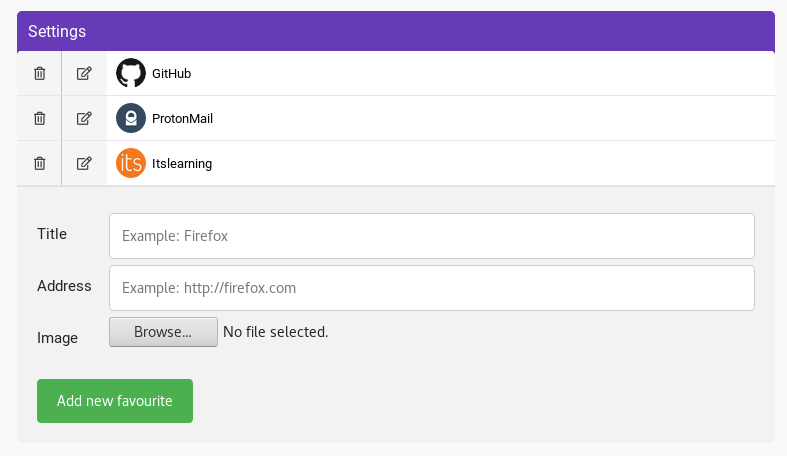
Task: Click the Title field label
Action: [52, 234]
